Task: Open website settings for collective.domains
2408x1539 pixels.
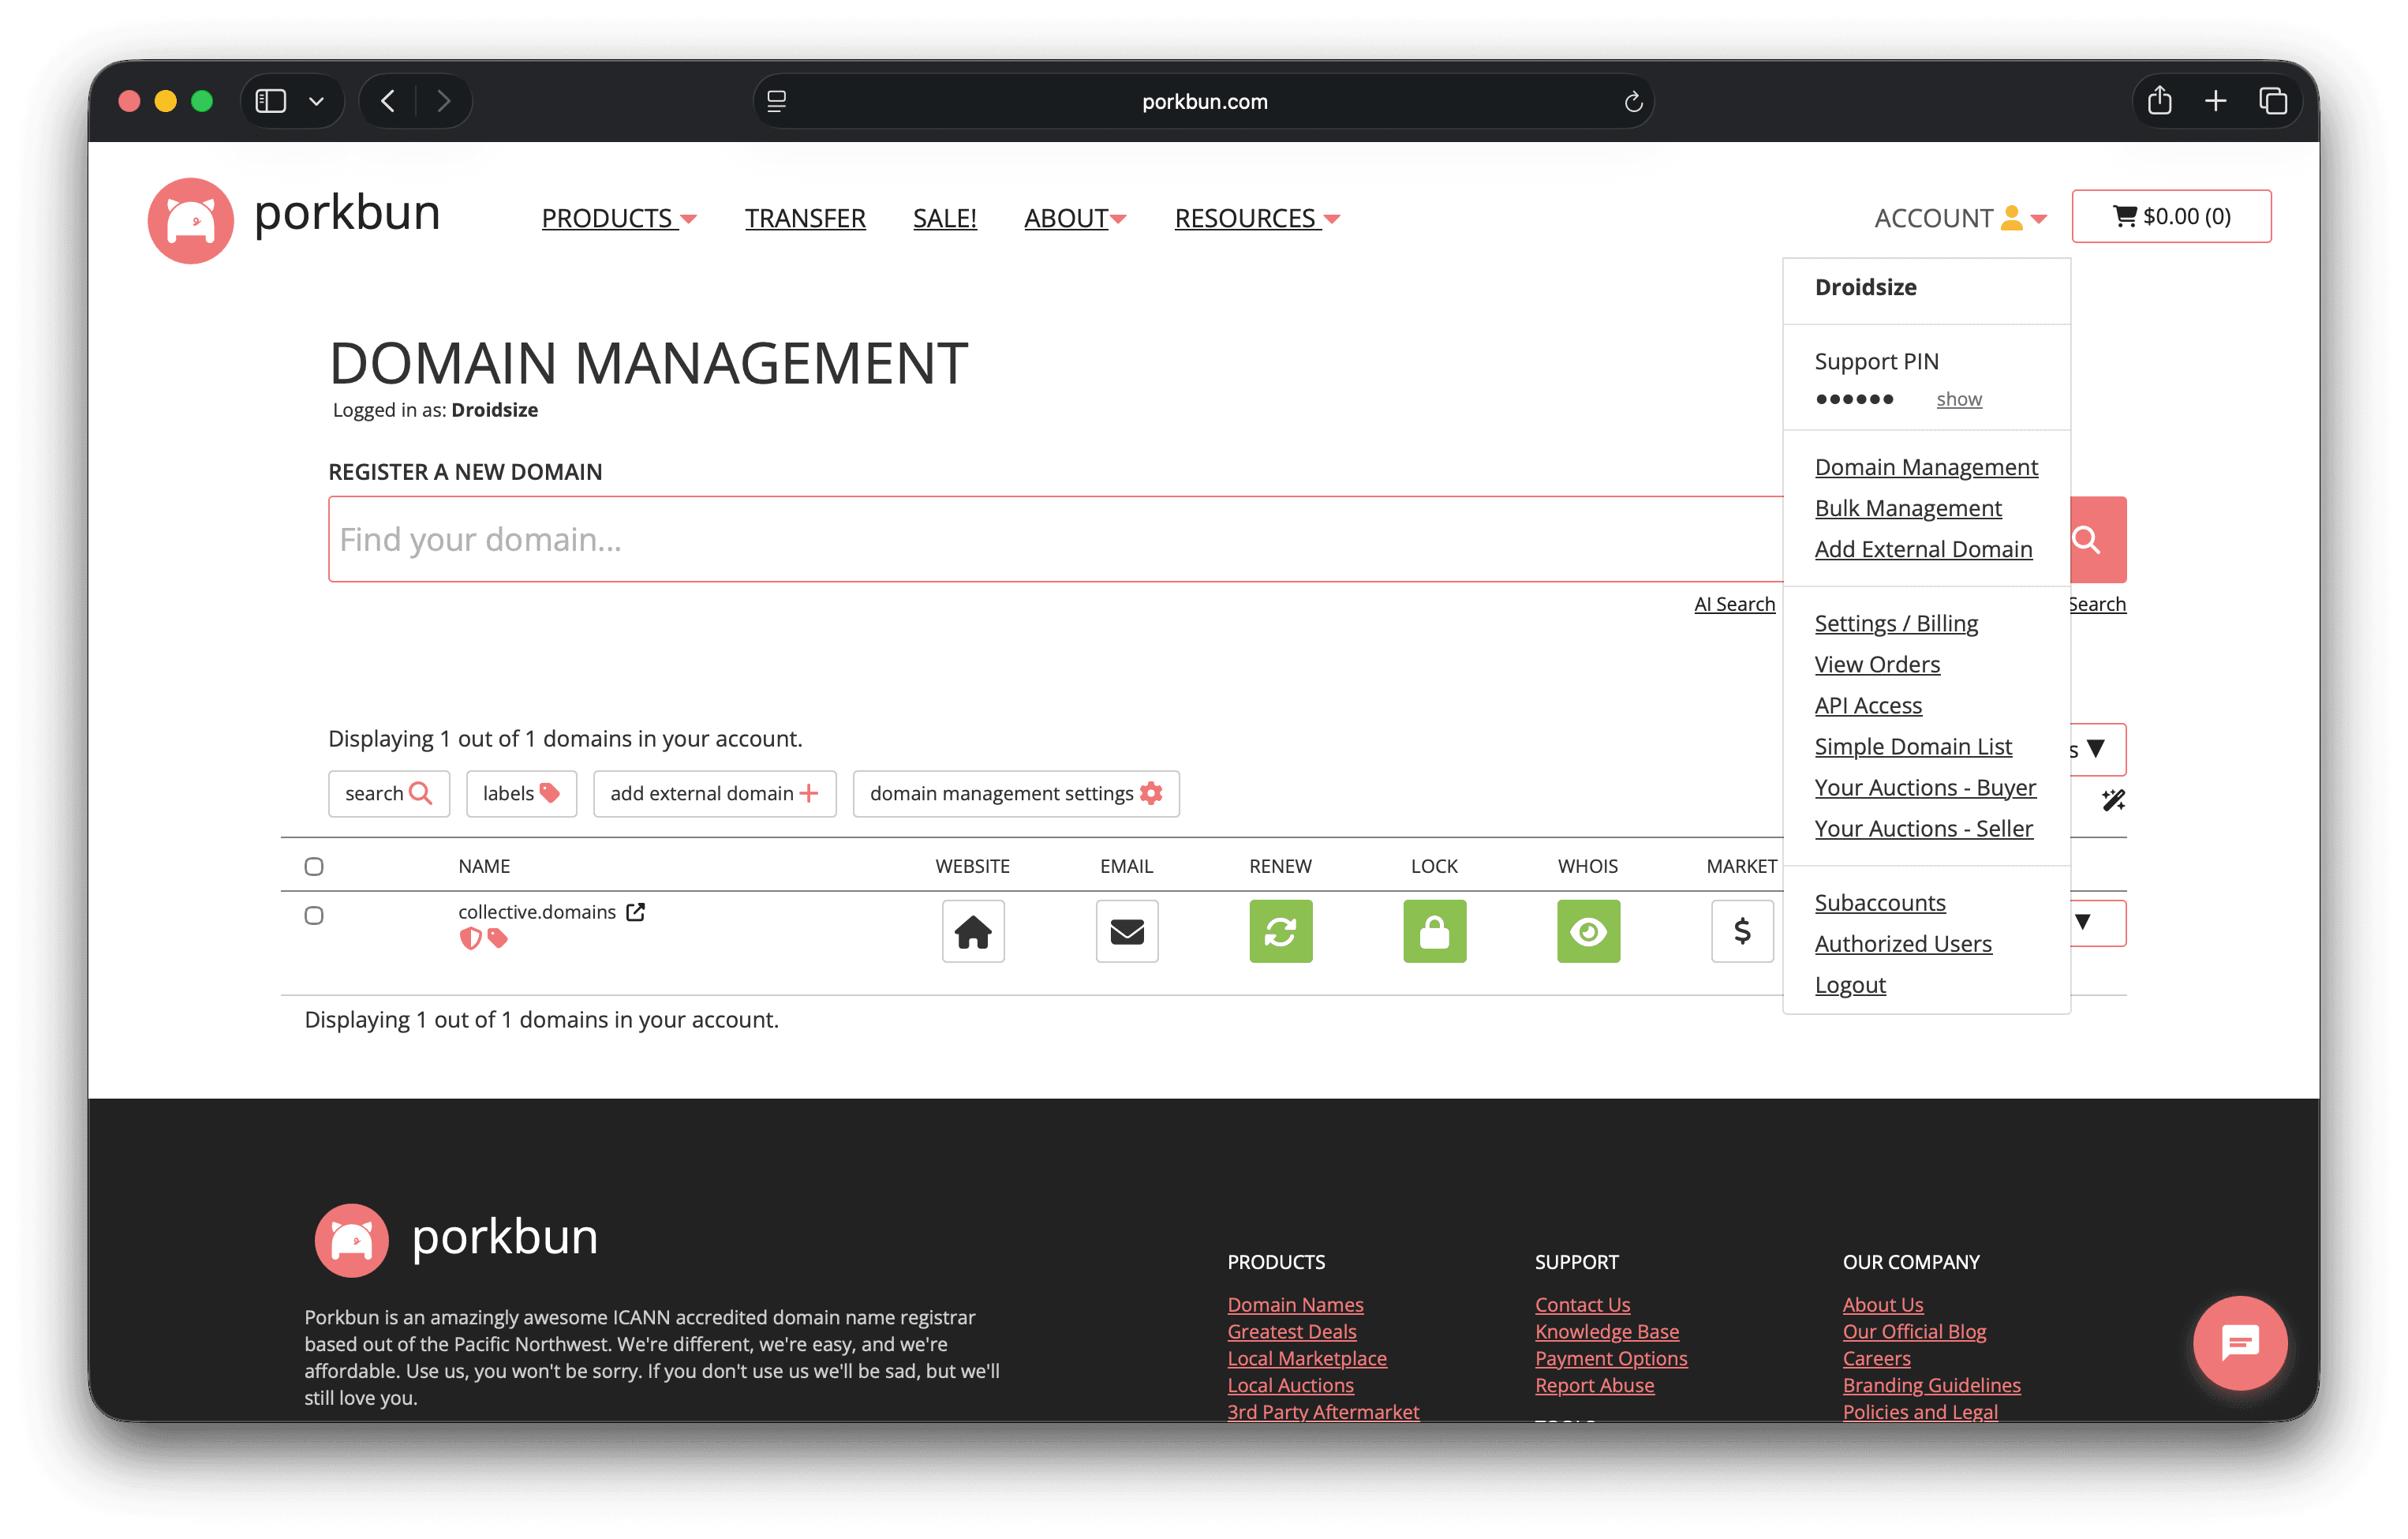Action: 972,931
